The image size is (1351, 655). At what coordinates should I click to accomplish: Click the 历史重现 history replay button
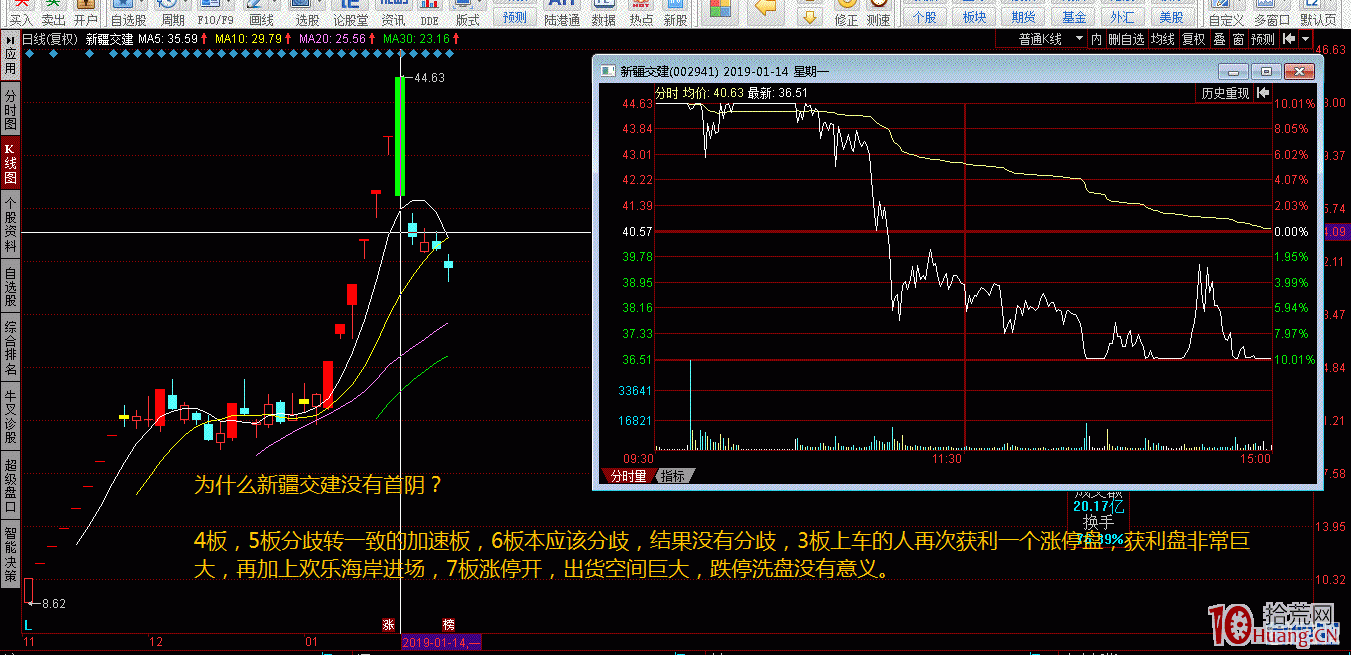tap(1225, 93)
